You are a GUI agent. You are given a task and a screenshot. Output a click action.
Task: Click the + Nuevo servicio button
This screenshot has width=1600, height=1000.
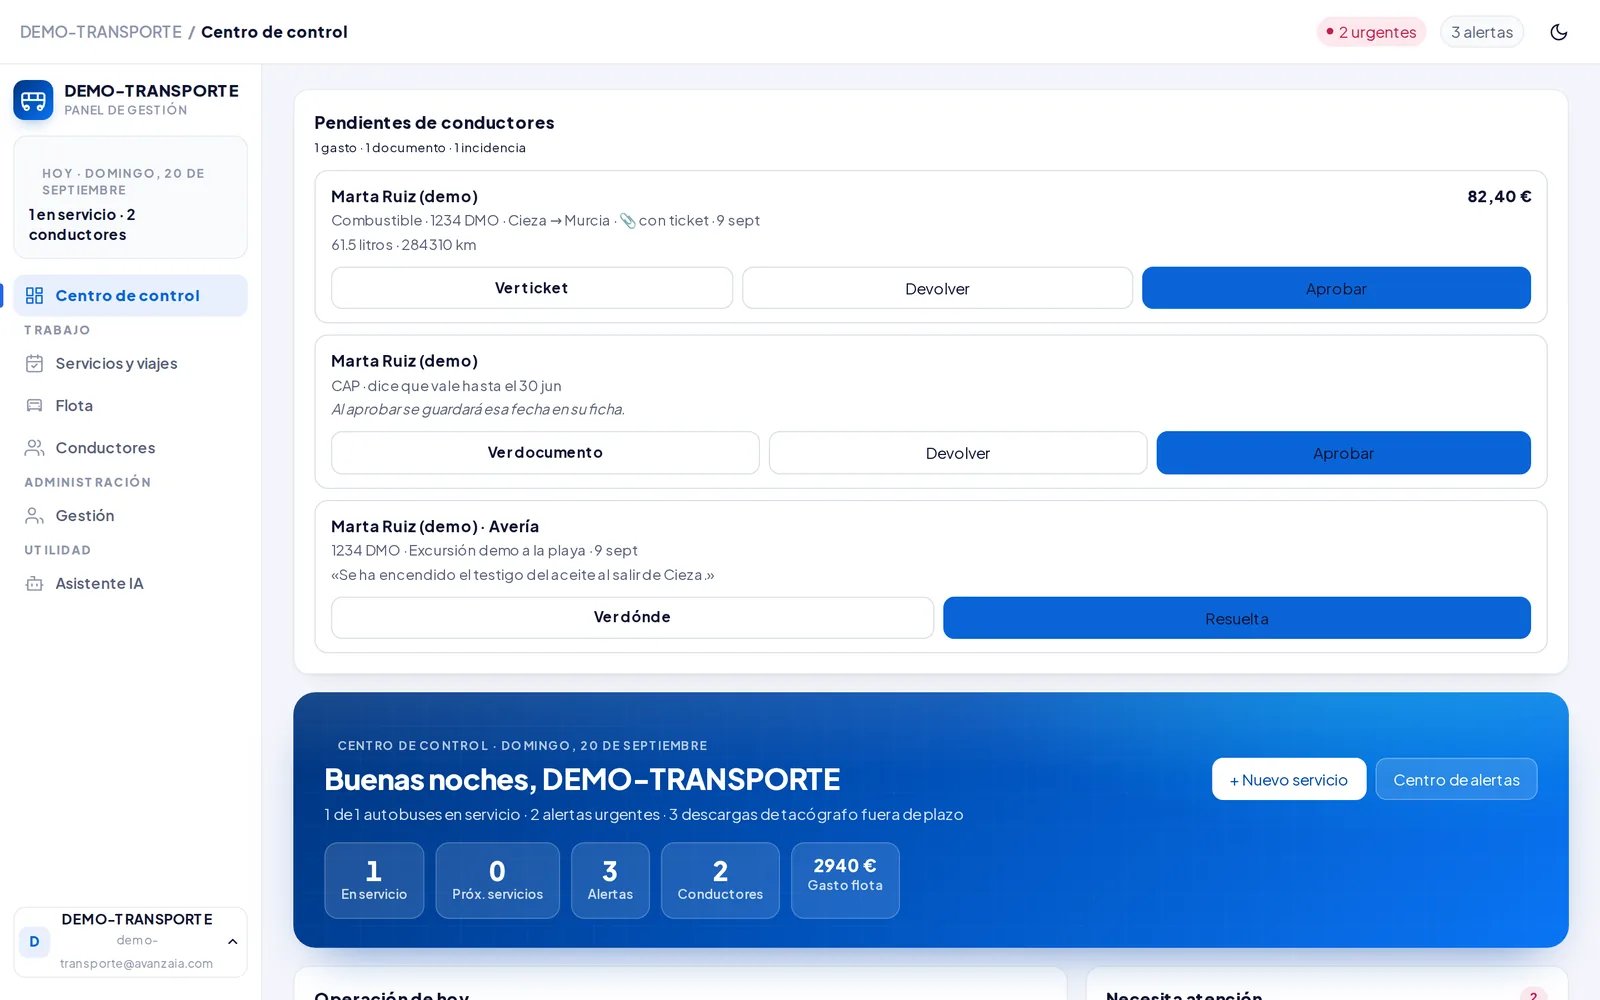click(1289, 779)
